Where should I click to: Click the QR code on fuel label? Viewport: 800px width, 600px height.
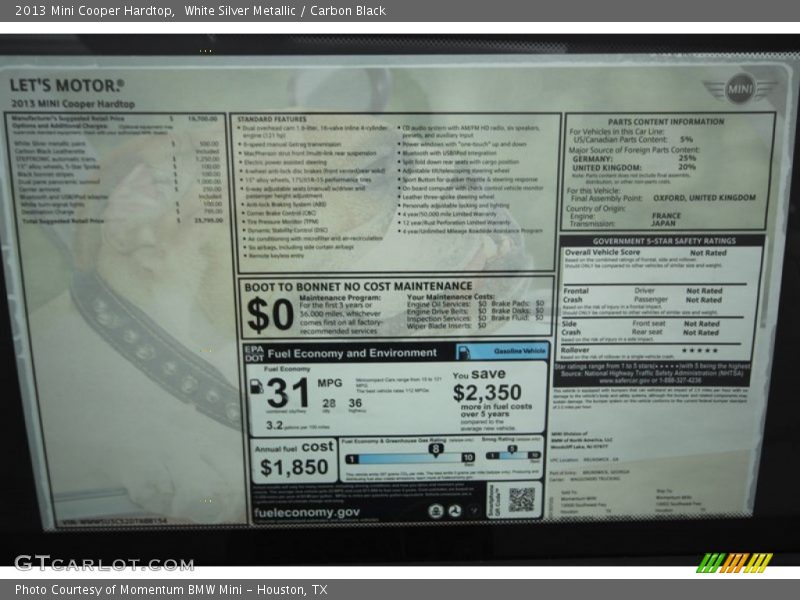(520, 499)
